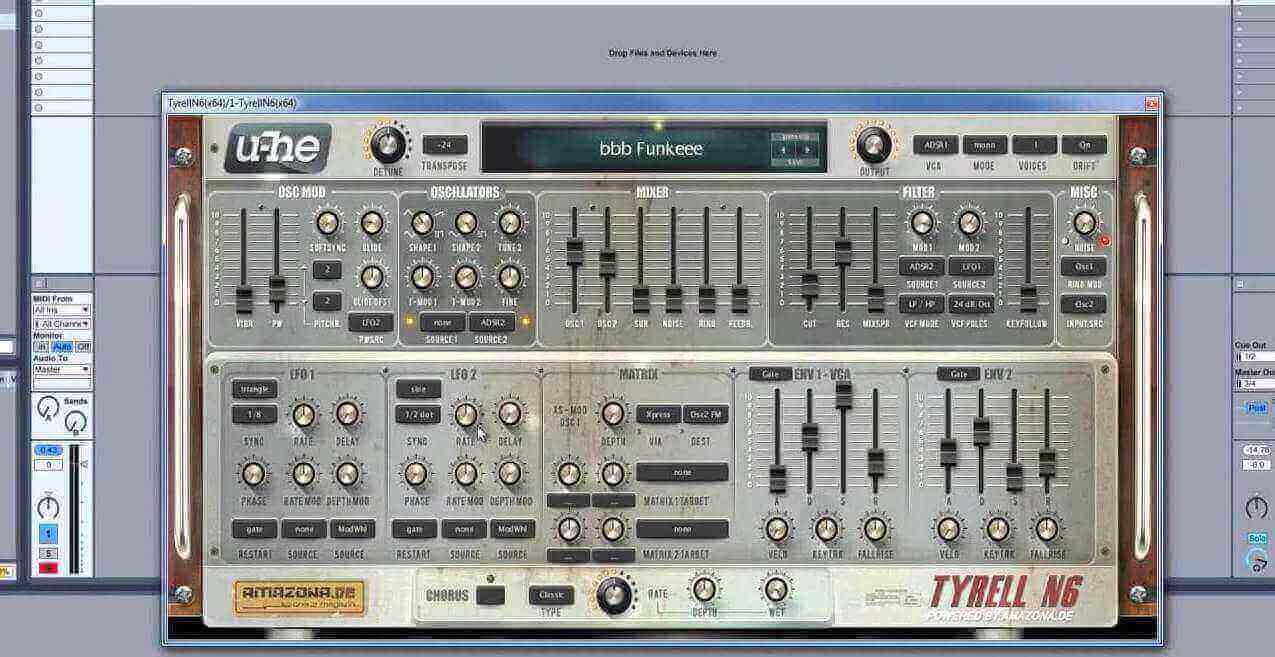Click the MATRIX VIA Xpress button
Image resolution: width=1275 pixels, height=657 pixels.
tap(658, 414)
